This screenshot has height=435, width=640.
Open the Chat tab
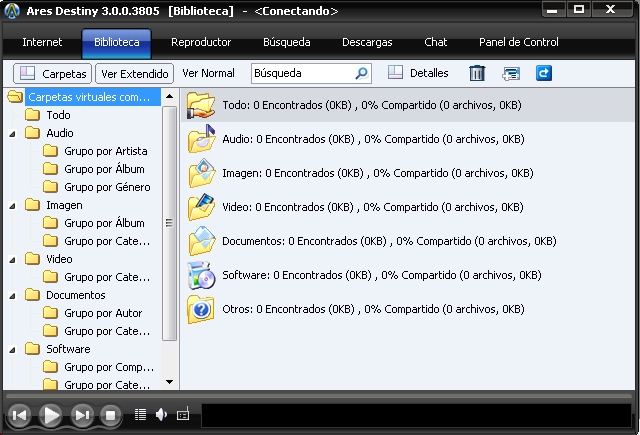point(436,42)
